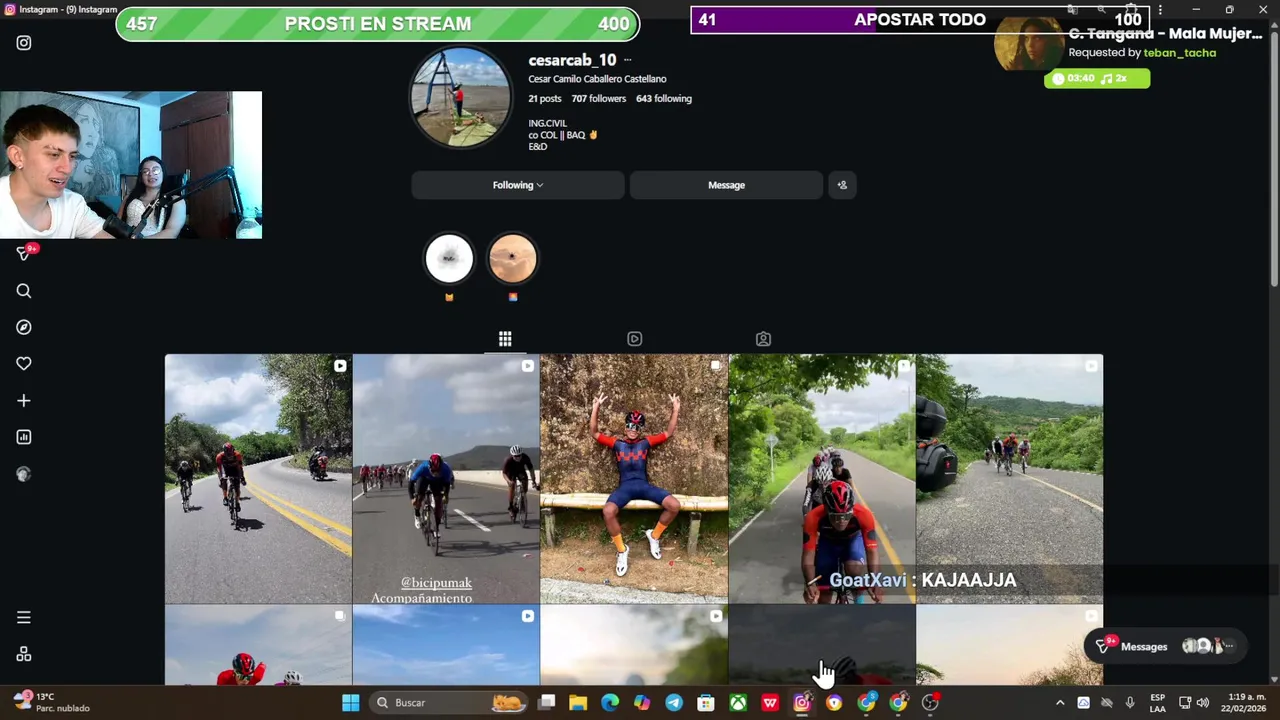1280x720 pixels.
Task: Open the Search magnifier in sidebar
Action: [x=24, y=291]
